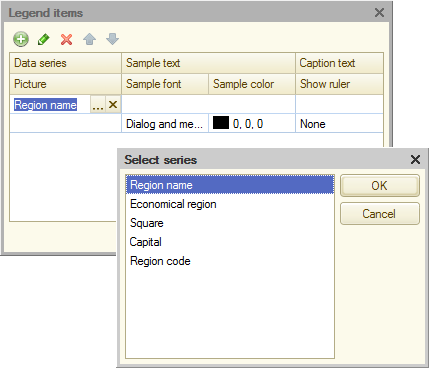Move the legend item up
The image size is (429, 368).
pyautogui.click(x=89, y=39)
